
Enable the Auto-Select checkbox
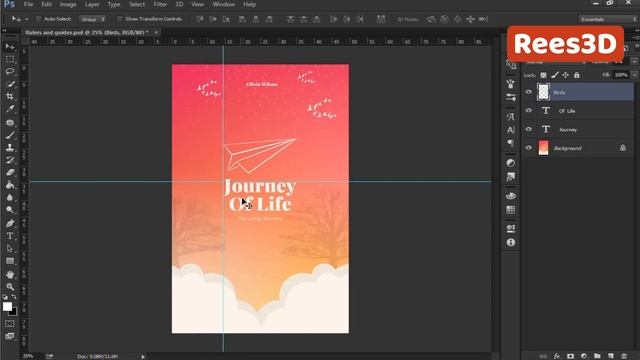(39, 19)
